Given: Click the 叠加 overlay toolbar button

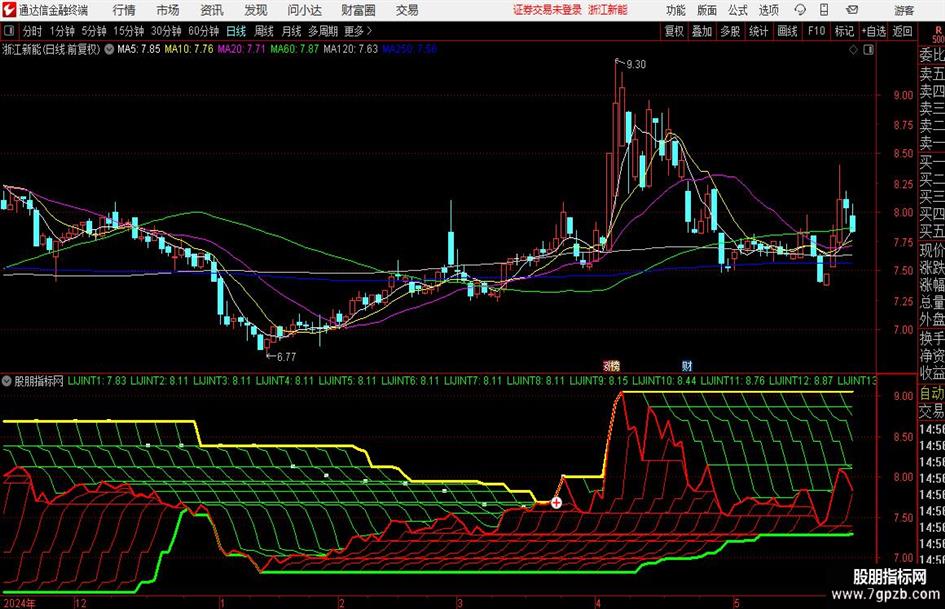Looking at the screenshot, I should point(702,31).
